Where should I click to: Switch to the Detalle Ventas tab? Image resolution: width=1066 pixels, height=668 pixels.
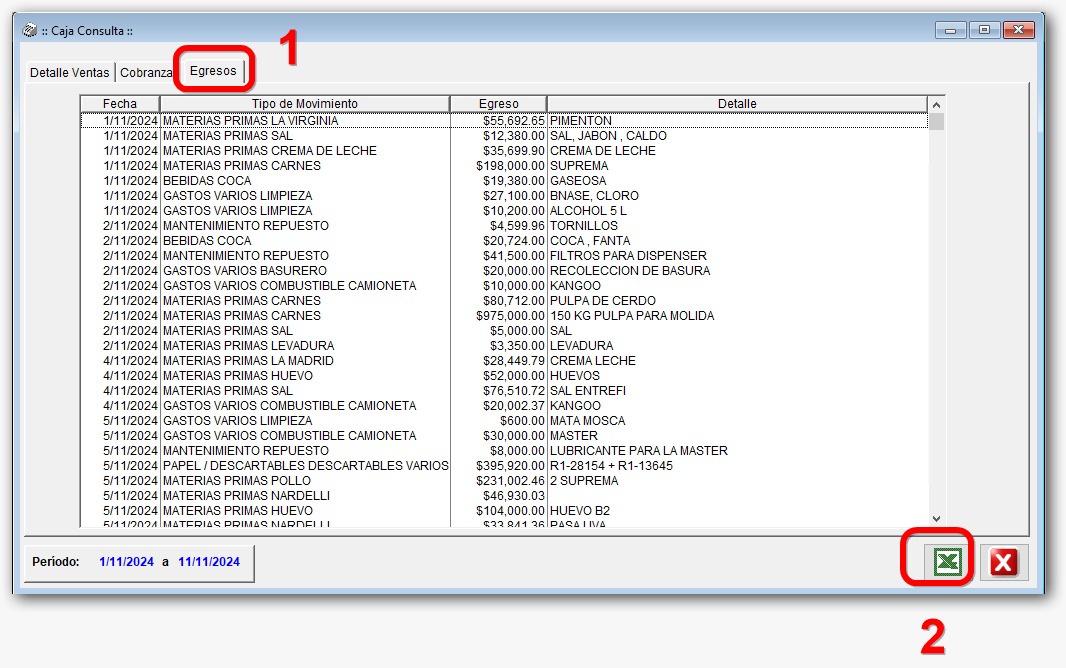[68, 72]
